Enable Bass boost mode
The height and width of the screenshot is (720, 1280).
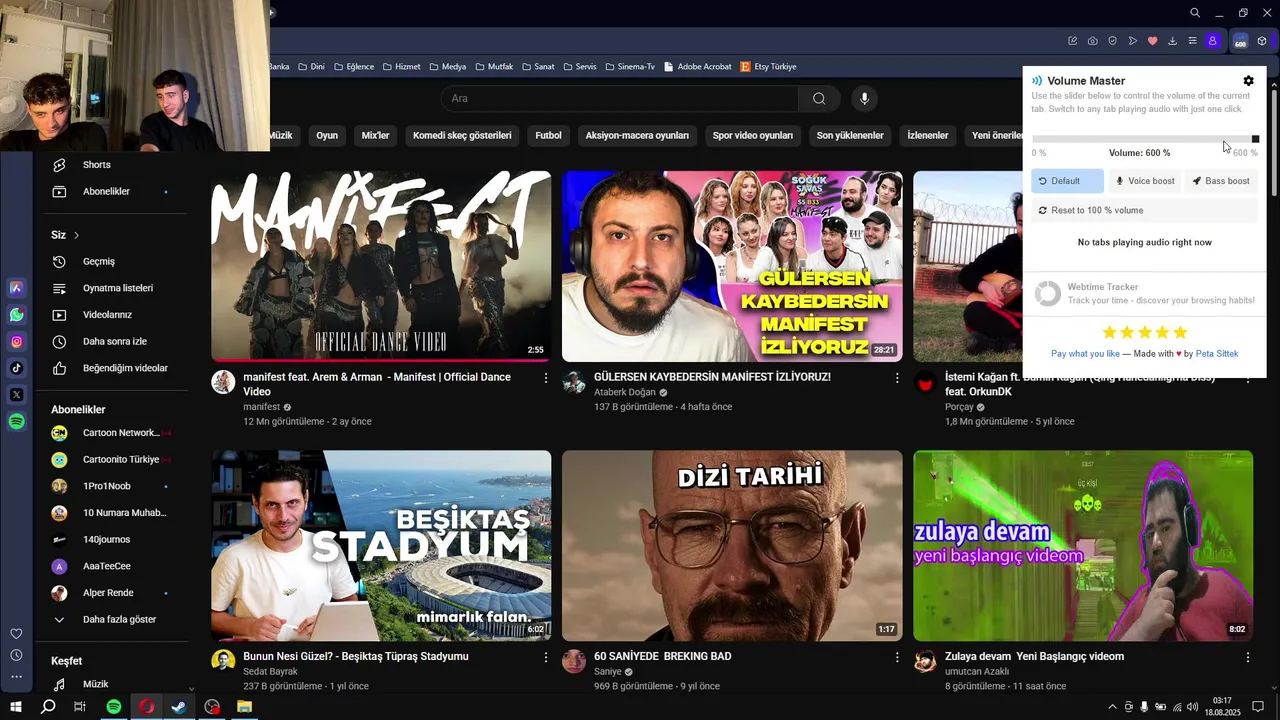pos(1221,181)
